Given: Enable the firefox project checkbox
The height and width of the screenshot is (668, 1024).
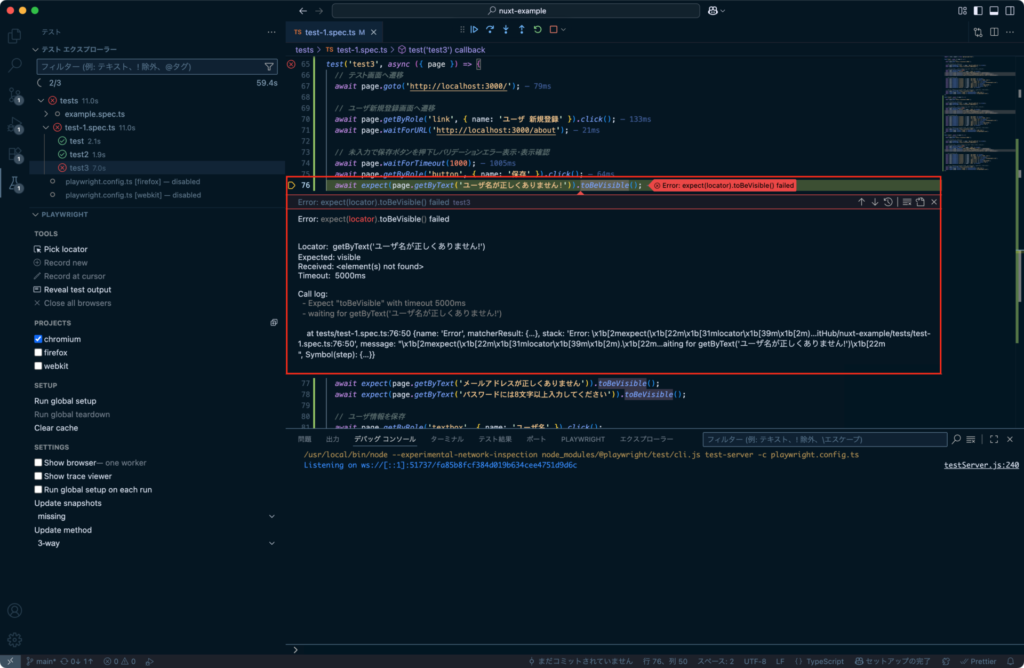Looking at the screenshot, I should click(x=38, y=351).
